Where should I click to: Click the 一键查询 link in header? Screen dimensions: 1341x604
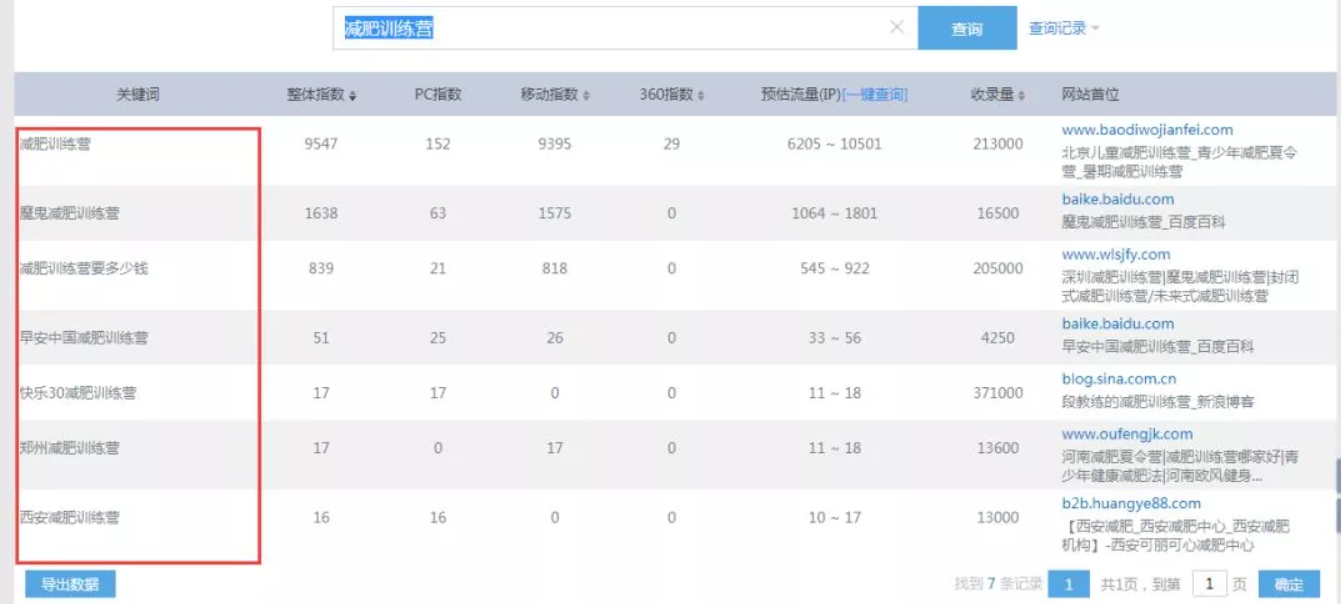[x=875, y=95]
